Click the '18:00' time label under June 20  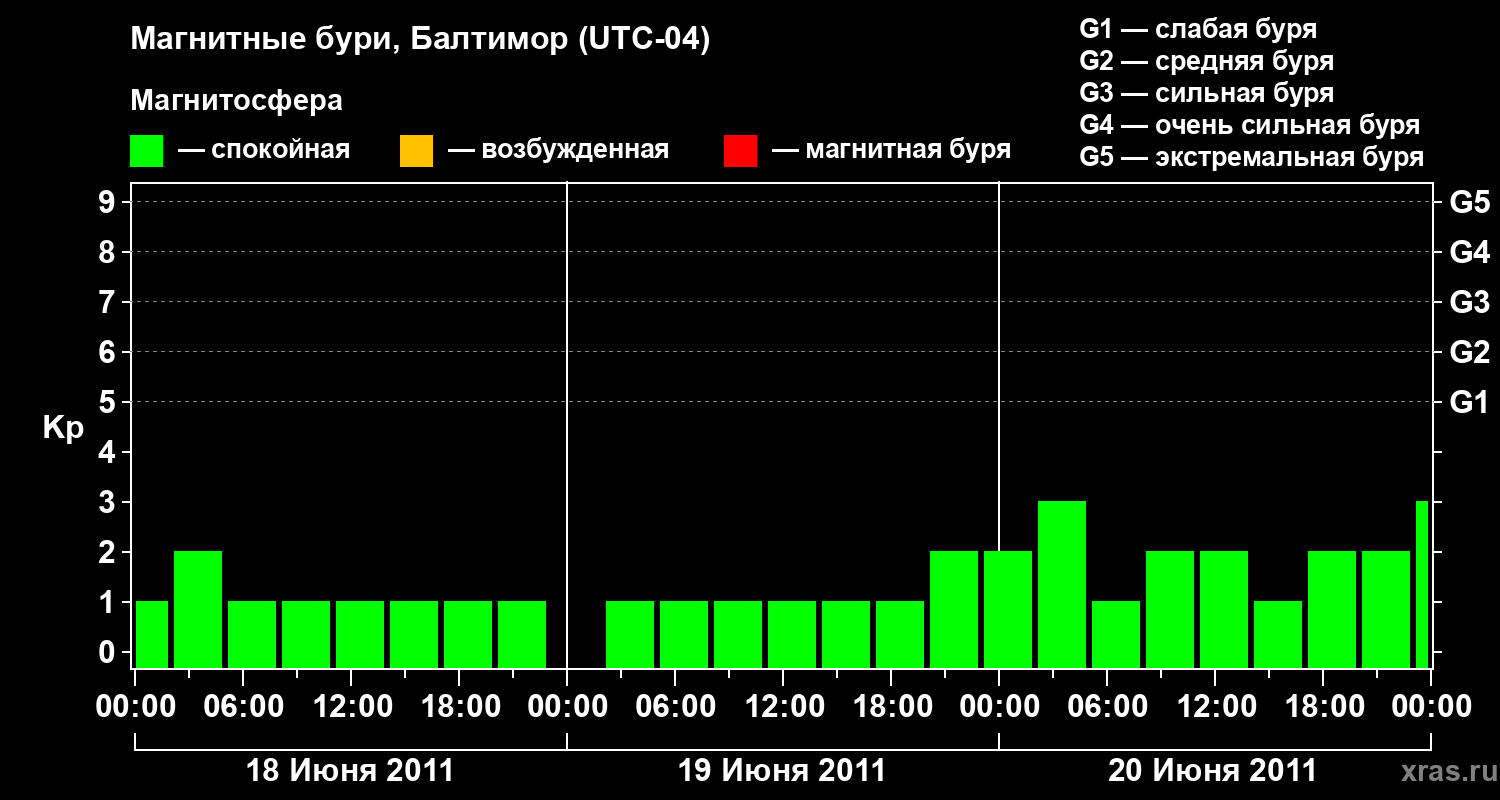[1323, 707]
